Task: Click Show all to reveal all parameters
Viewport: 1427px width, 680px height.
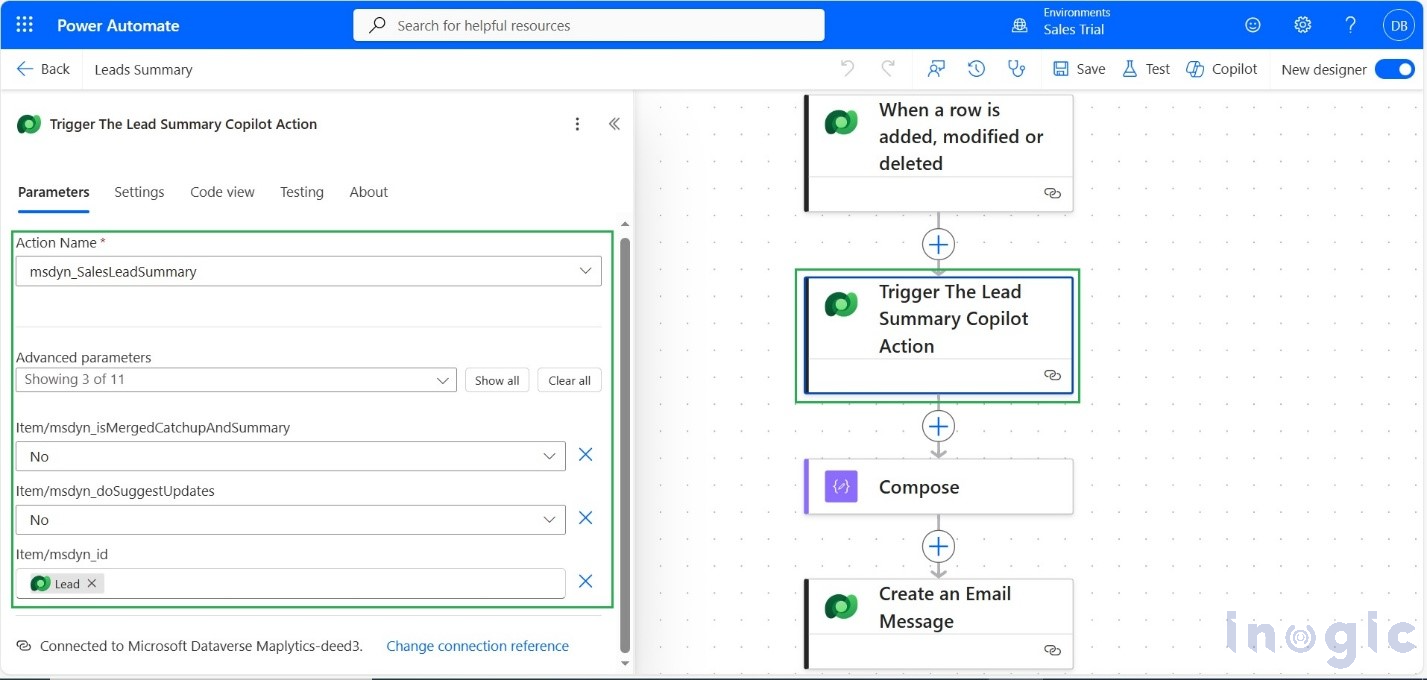Action: point(496,380)
